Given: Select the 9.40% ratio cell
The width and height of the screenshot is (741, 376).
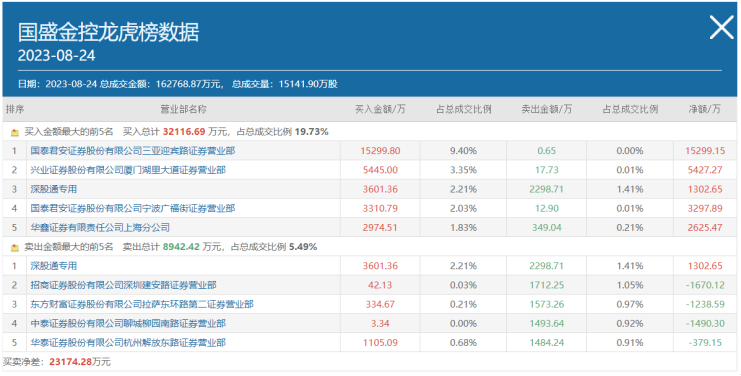Looking at the screenshot, I should pos(463,151).
